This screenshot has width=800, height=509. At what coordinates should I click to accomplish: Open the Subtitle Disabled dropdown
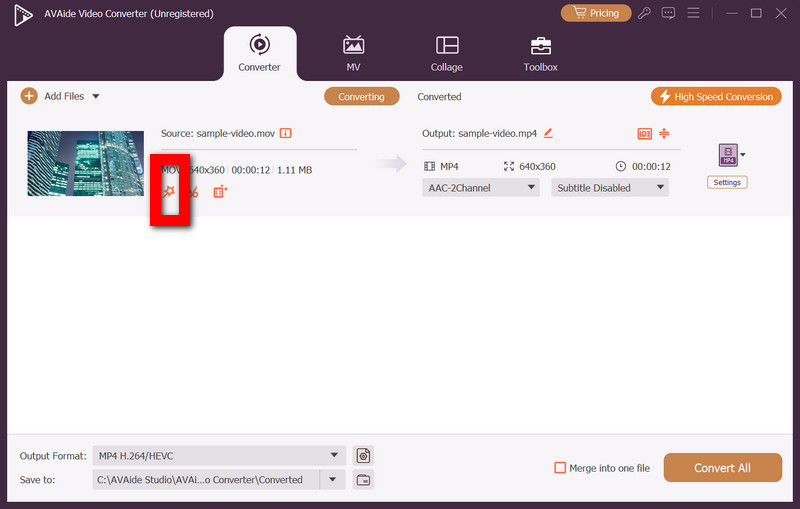(610, 188)
